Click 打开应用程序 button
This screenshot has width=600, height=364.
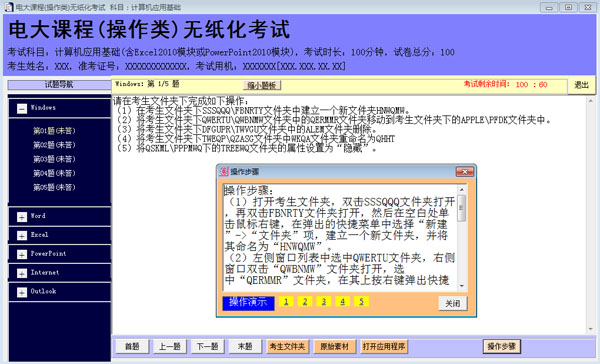click(384, 347)
